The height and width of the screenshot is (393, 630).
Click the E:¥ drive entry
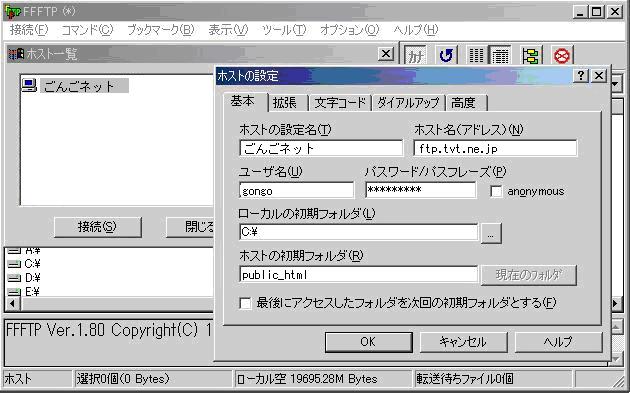(x=24, y=291)
